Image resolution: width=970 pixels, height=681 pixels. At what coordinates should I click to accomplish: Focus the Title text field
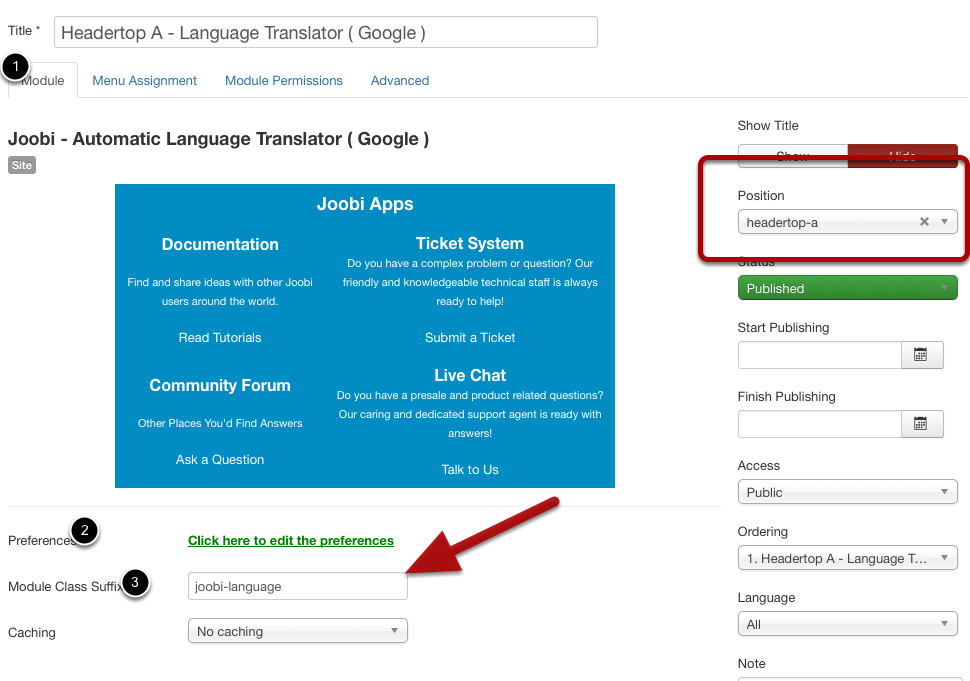click(325, 32)
